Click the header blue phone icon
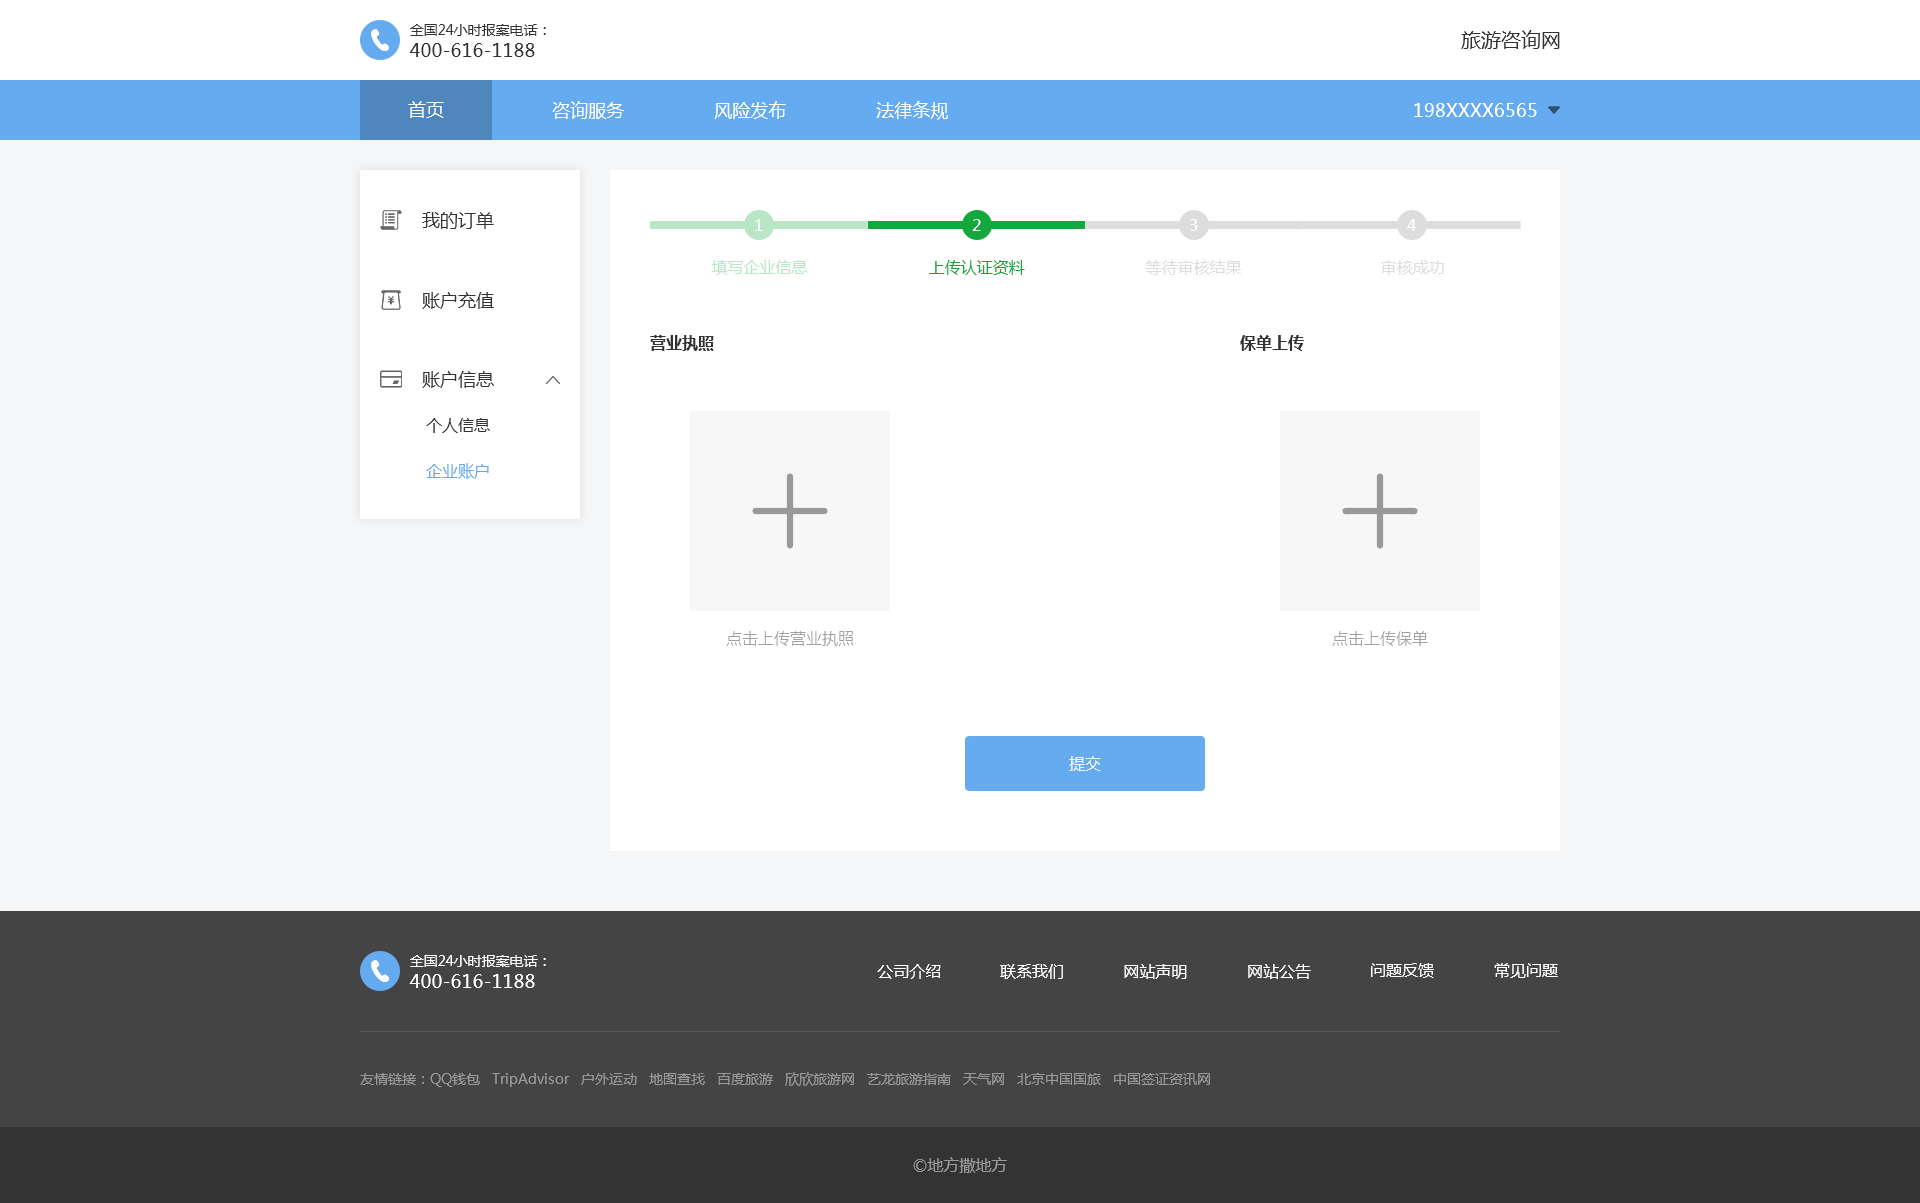The image size is (1920, 1203). click(379, 40)
